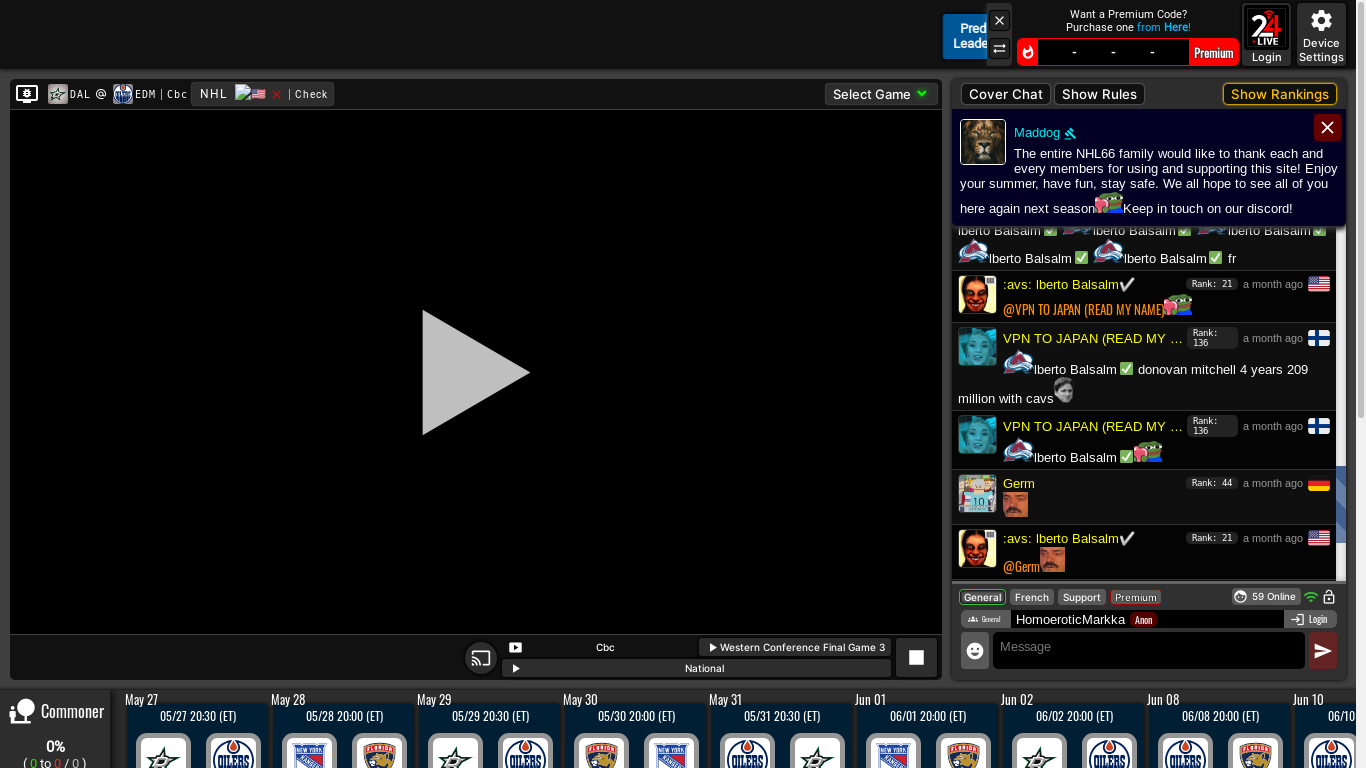Click the swap arrows icon under the X
Viewport: 1366px width, 768px height.
click(1000, 48)
